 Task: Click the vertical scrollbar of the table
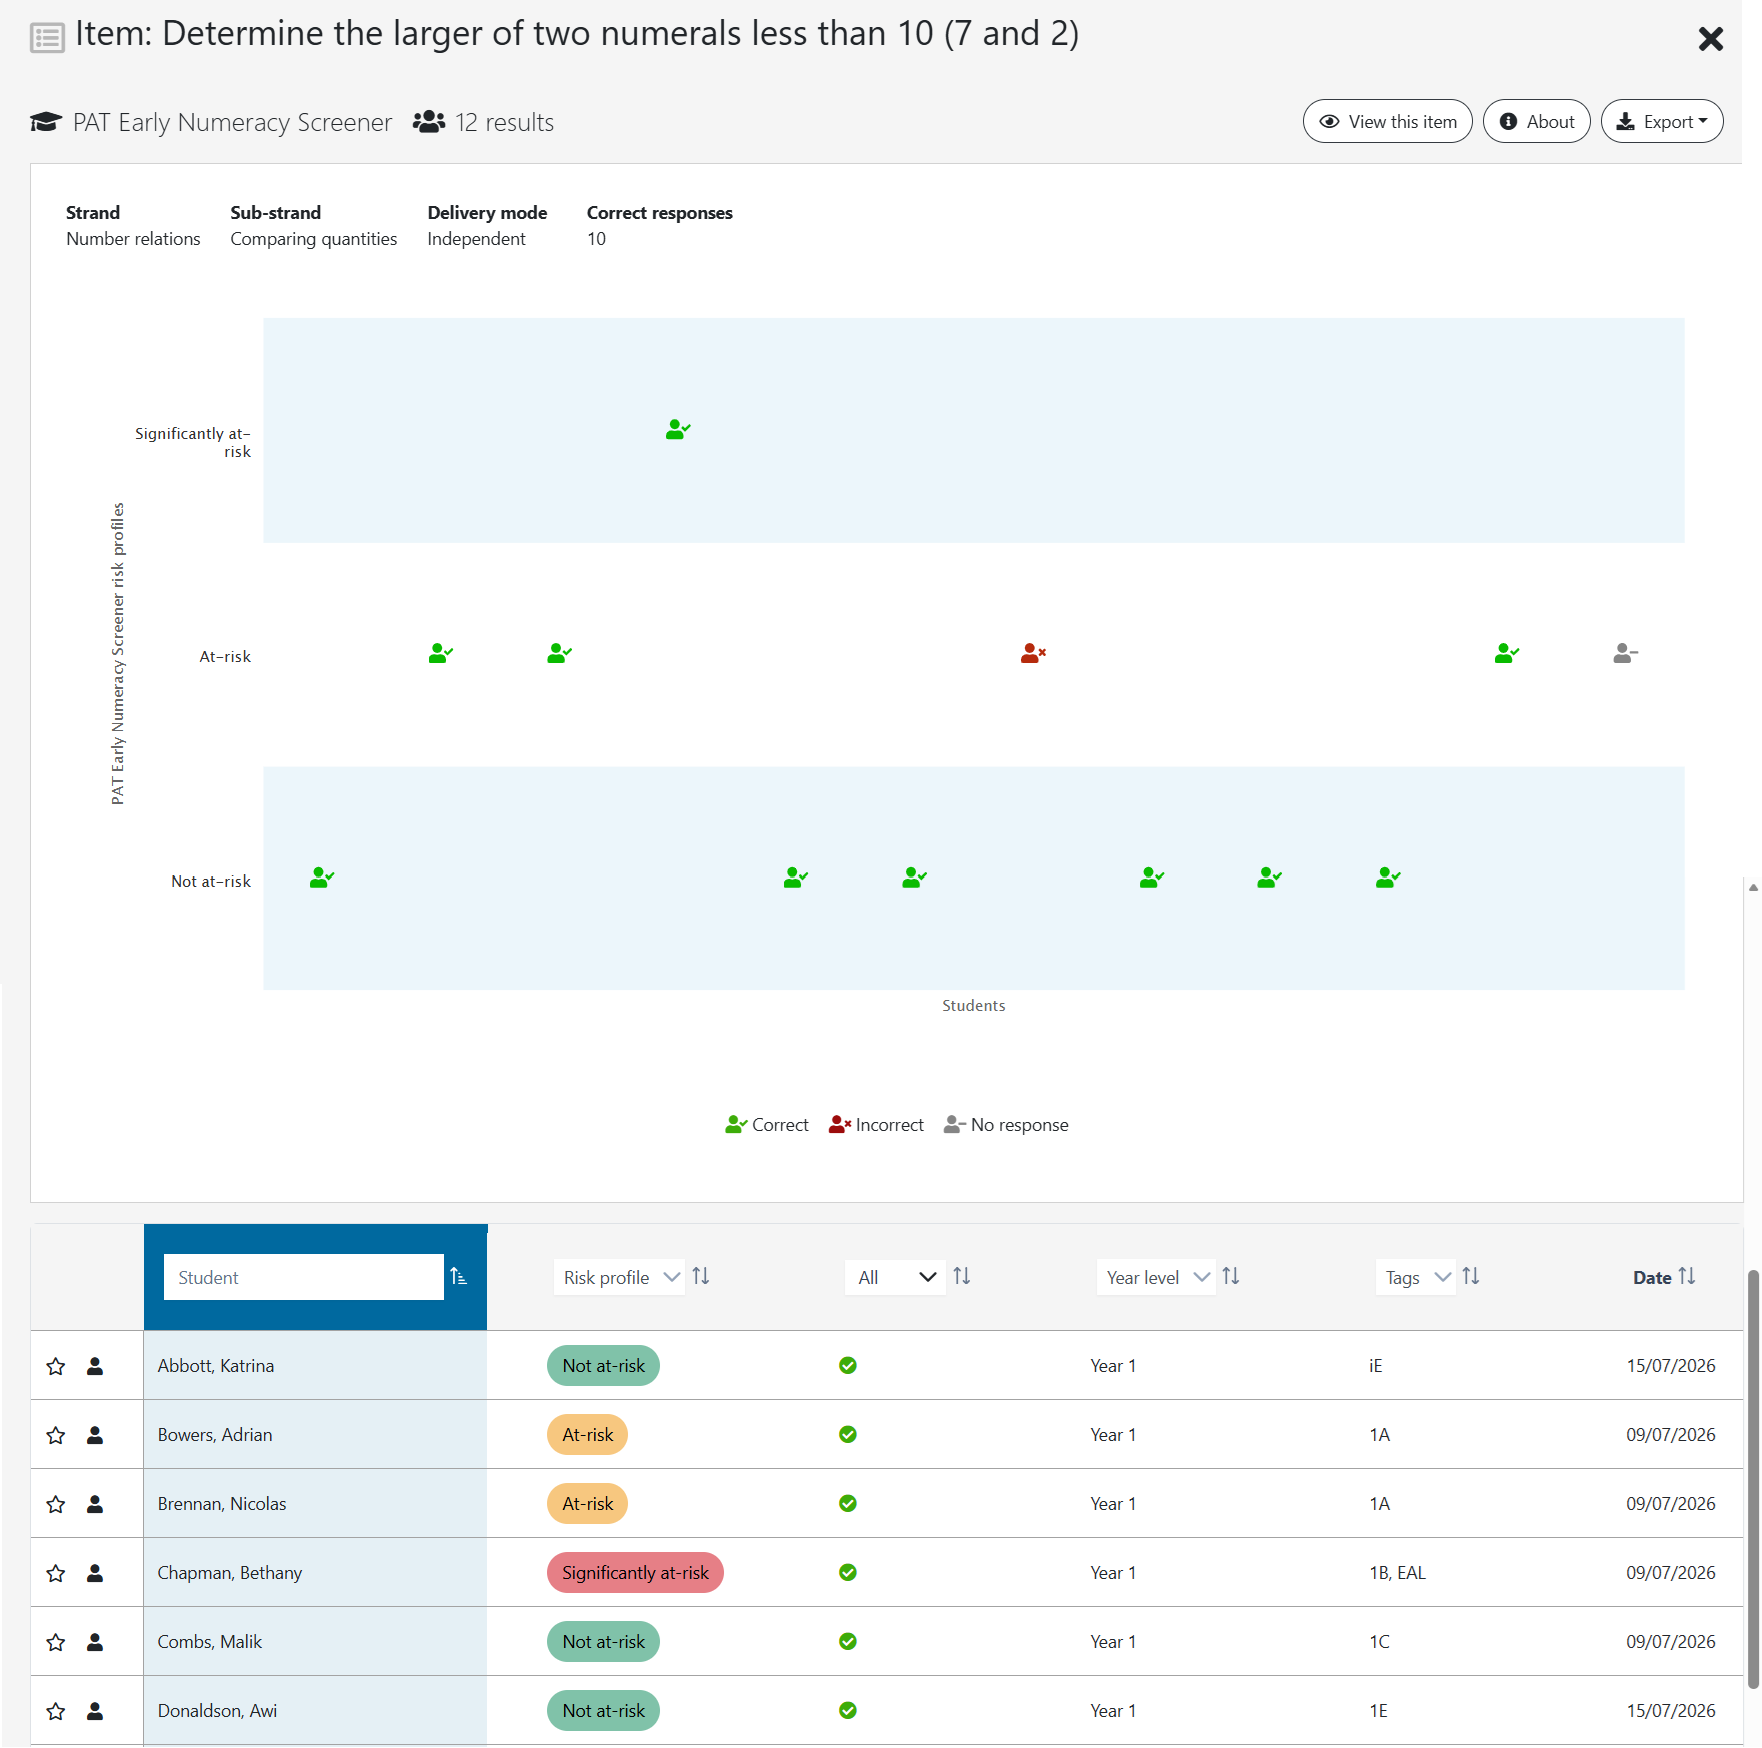click(x=1753, y=1480)
